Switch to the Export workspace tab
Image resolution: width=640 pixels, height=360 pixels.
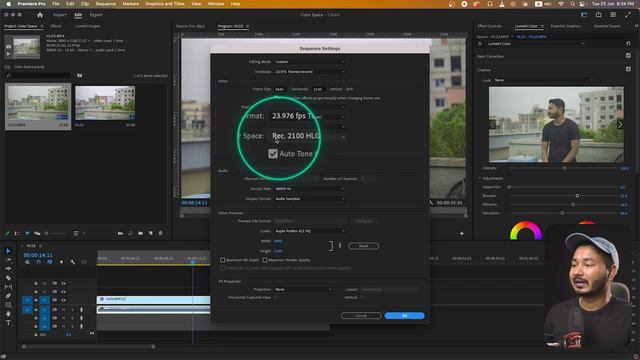point(96,15)
